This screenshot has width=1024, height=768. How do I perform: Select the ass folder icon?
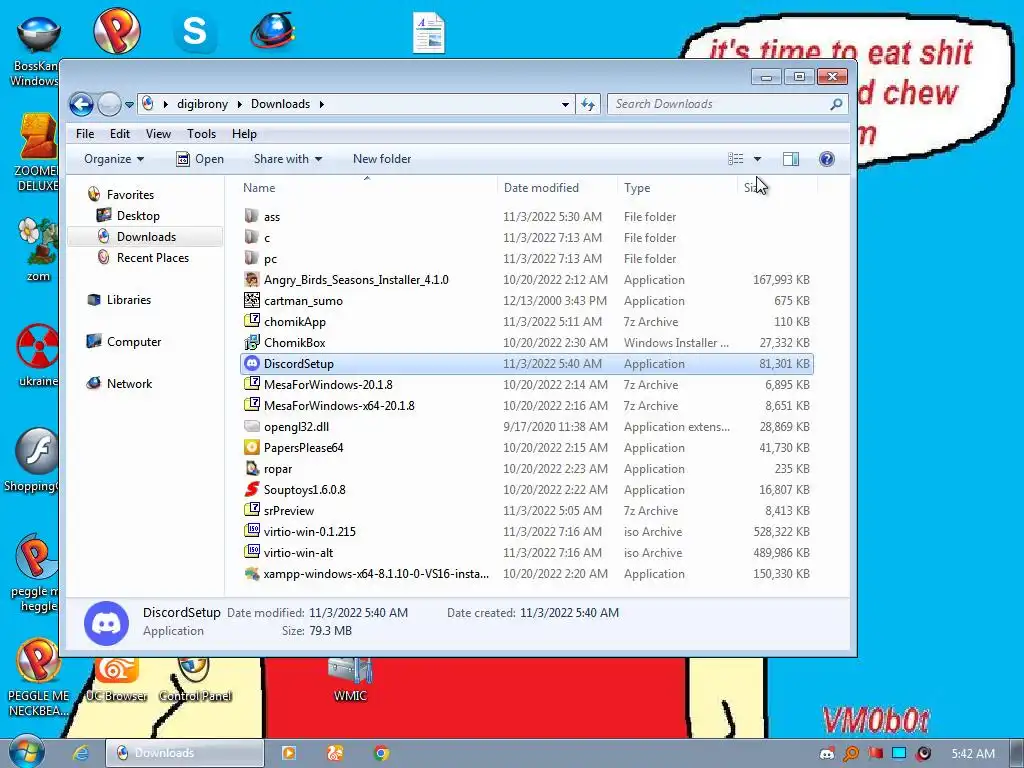(251, 216)
